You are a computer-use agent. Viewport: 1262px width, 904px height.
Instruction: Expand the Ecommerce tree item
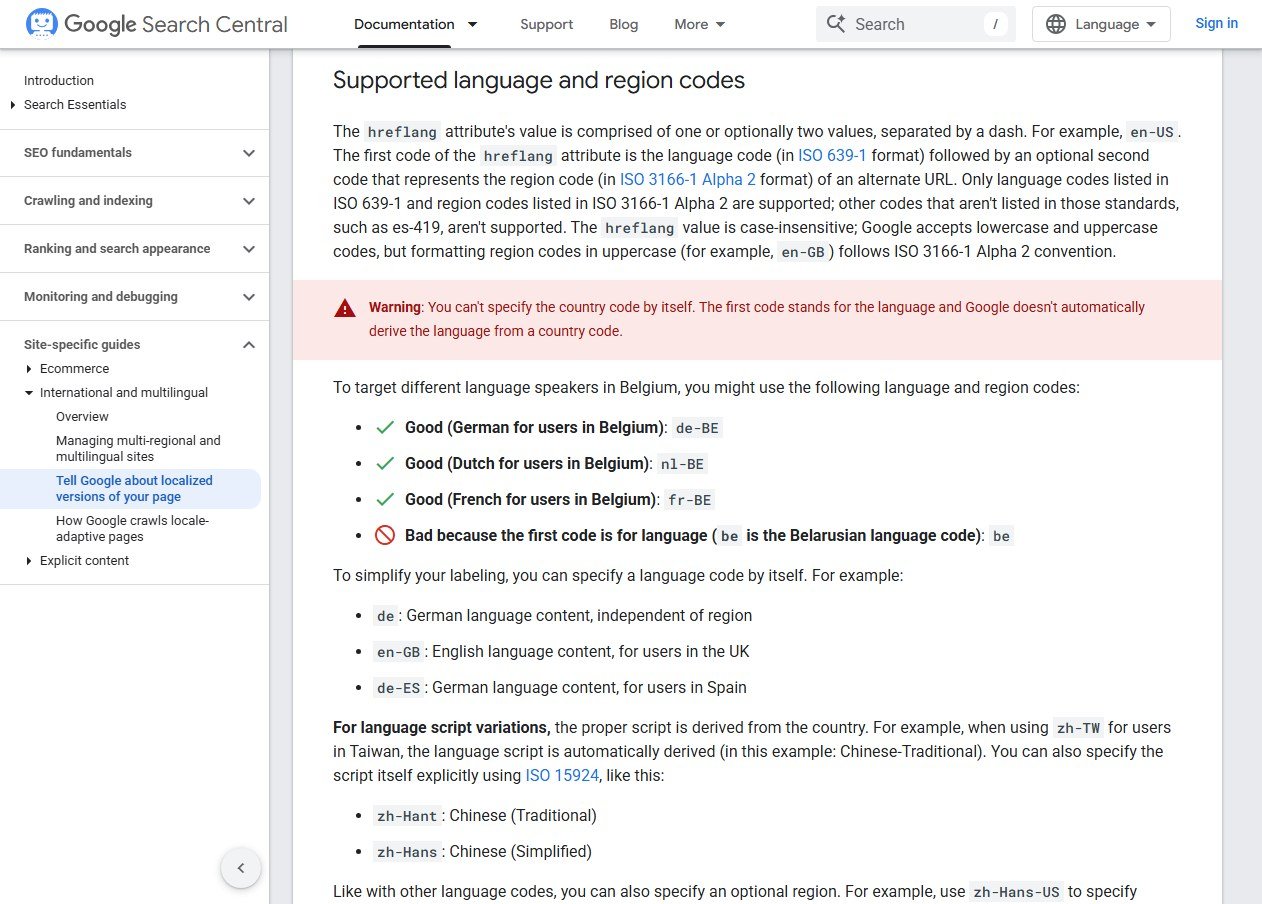29,369
